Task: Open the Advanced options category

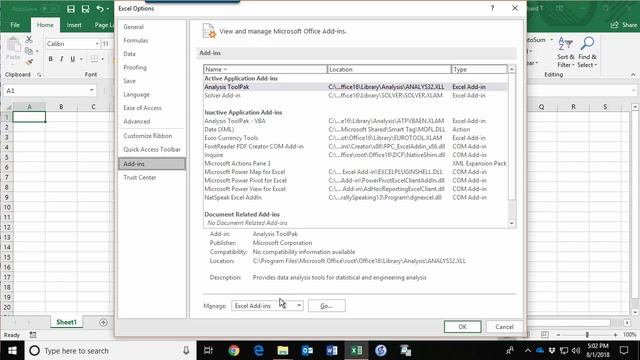Action: tap(137, 122)
